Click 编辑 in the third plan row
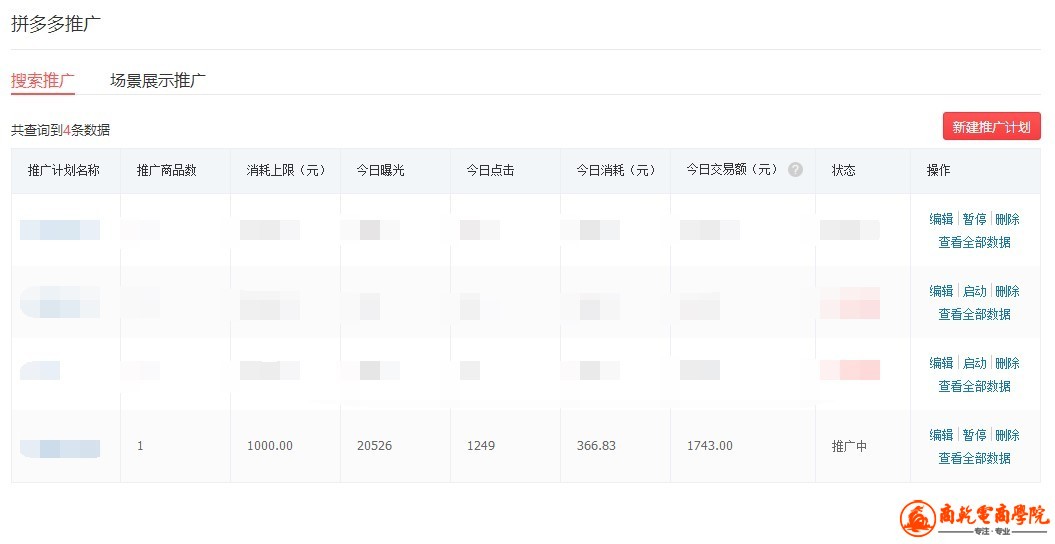The image size is (1055, 544). [941, 363]
